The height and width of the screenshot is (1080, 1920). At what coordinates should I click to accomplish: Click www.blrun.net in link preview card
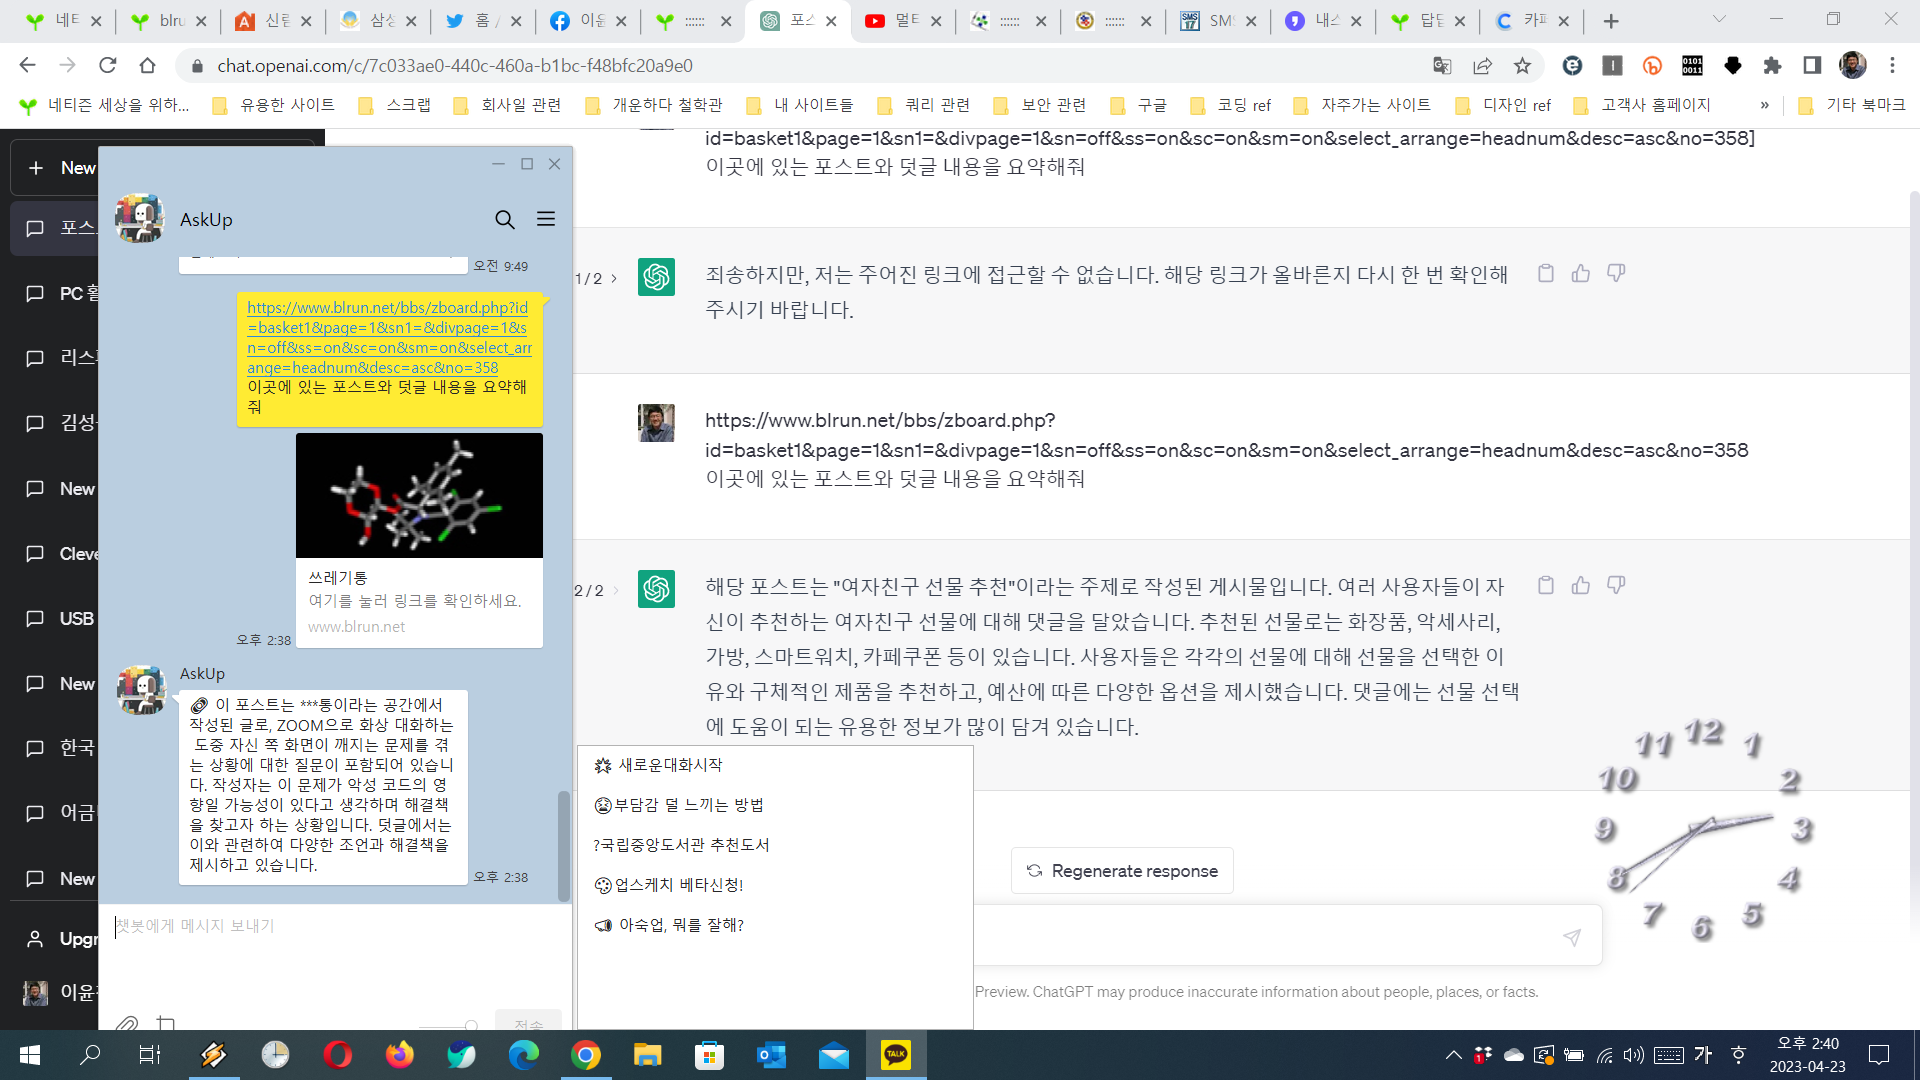[x=356, y=627]
